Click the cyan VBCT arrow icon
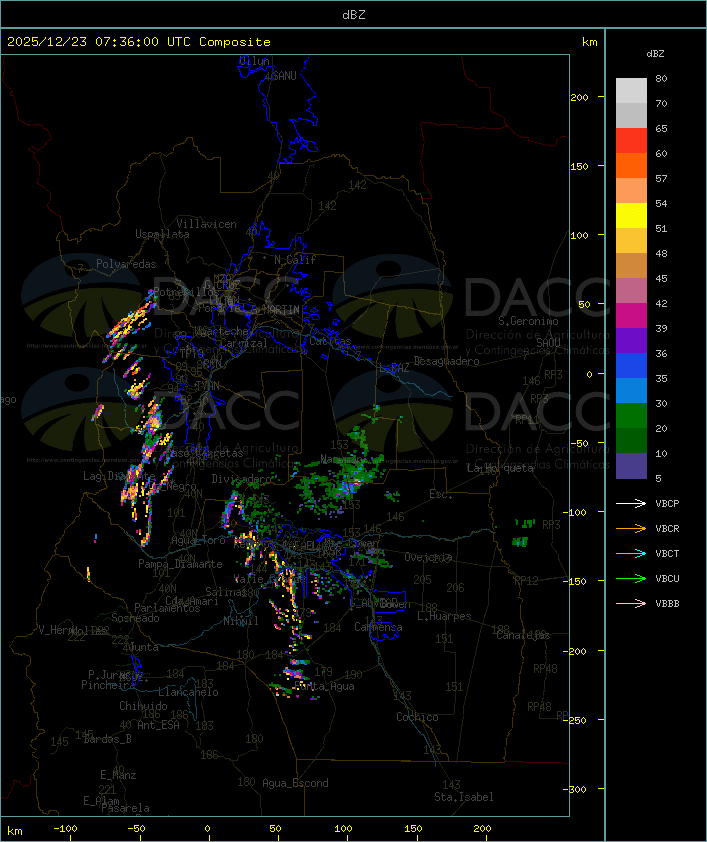 [631, 553]
